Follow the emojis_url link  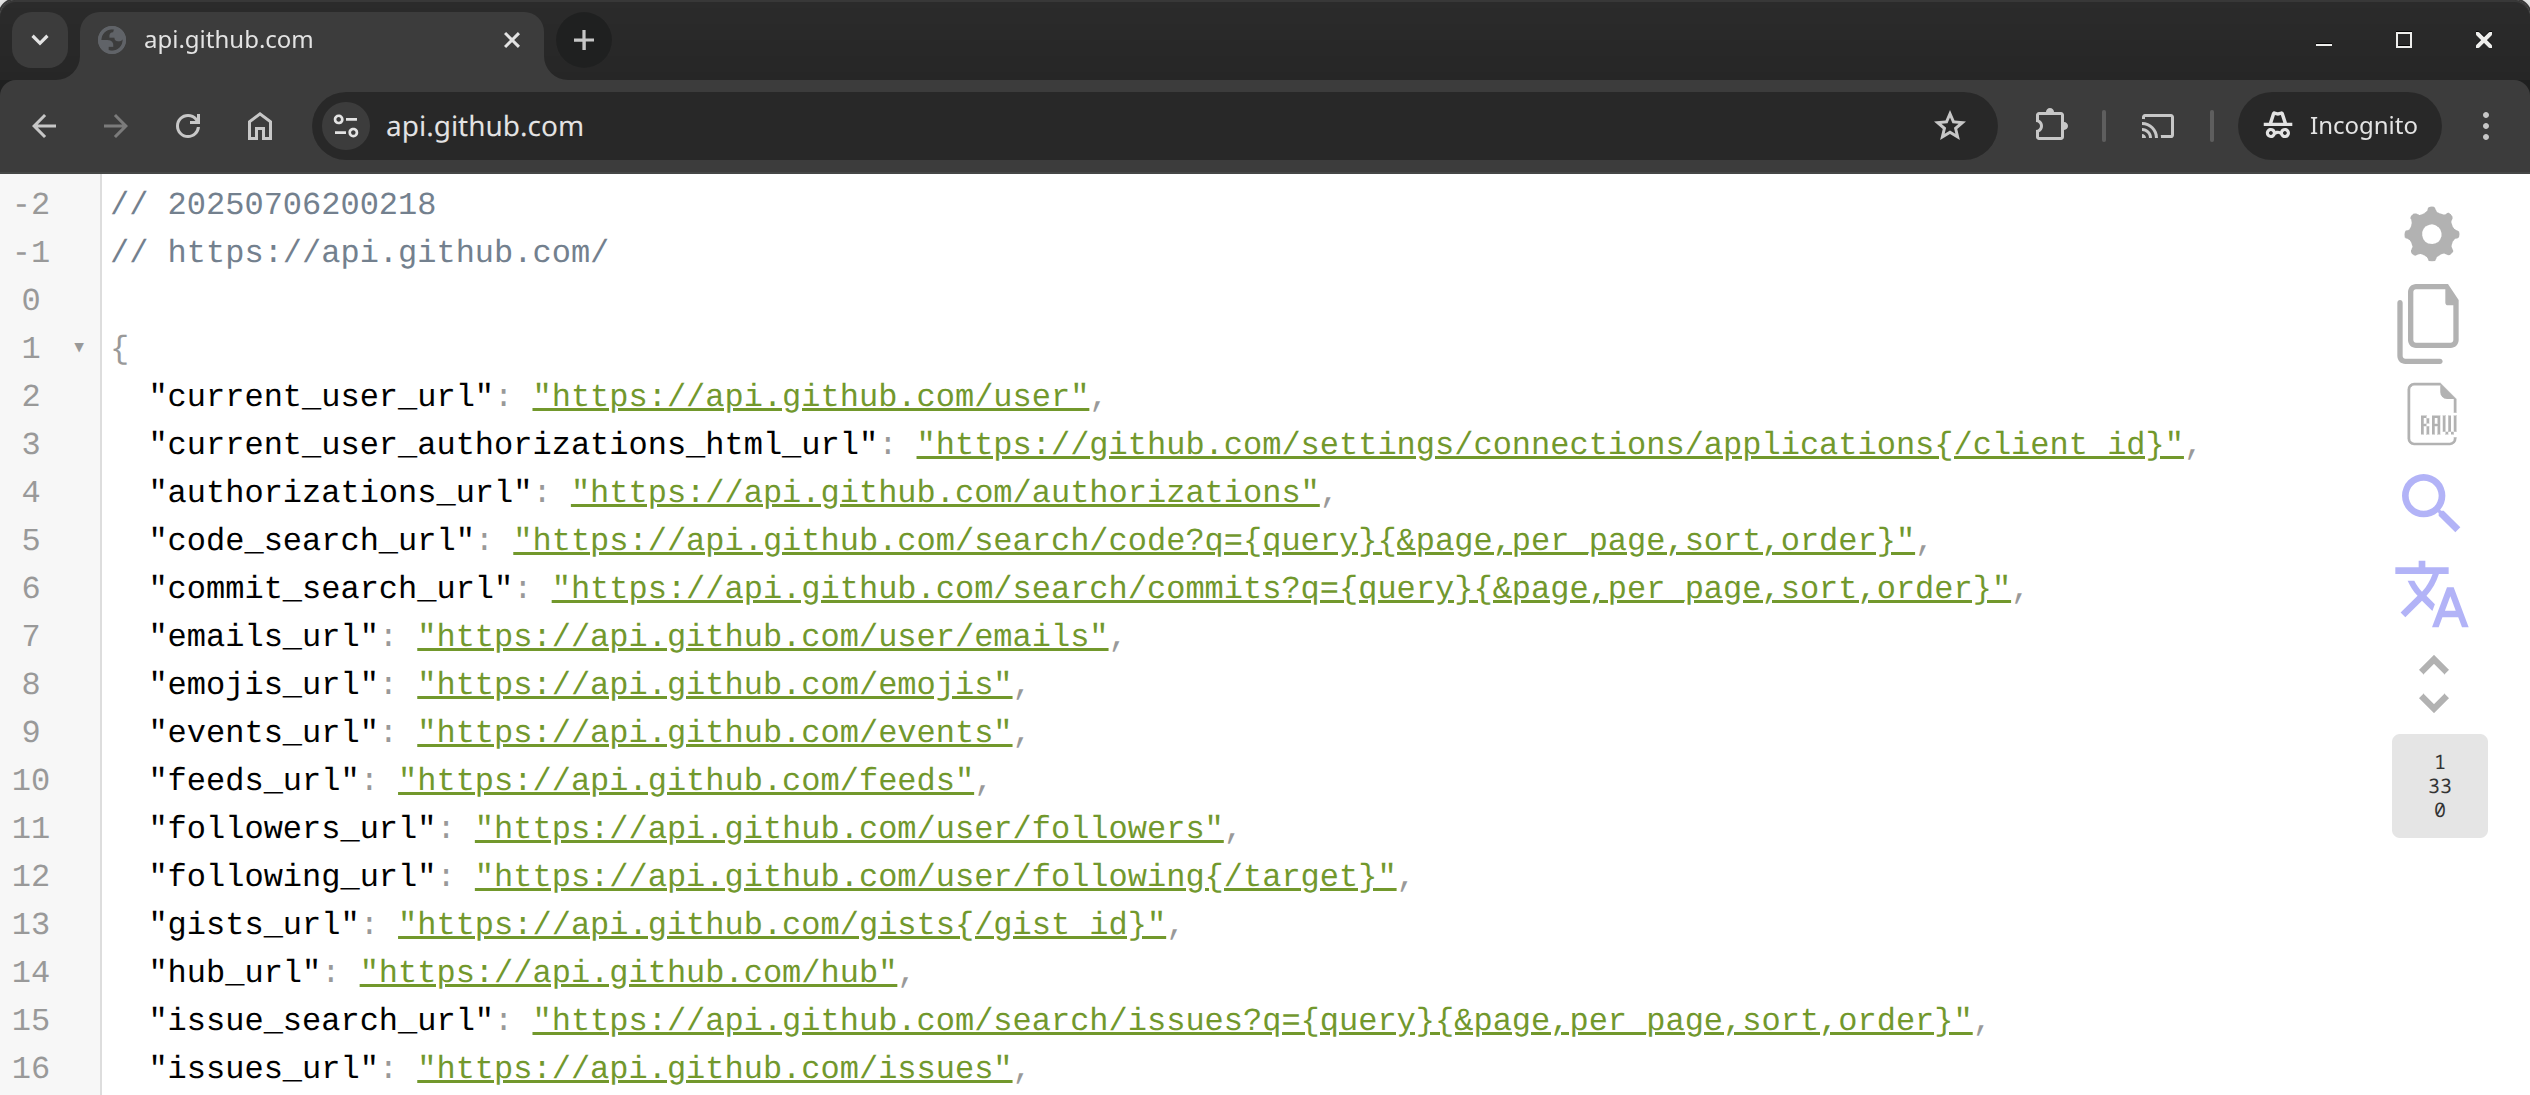714,684
